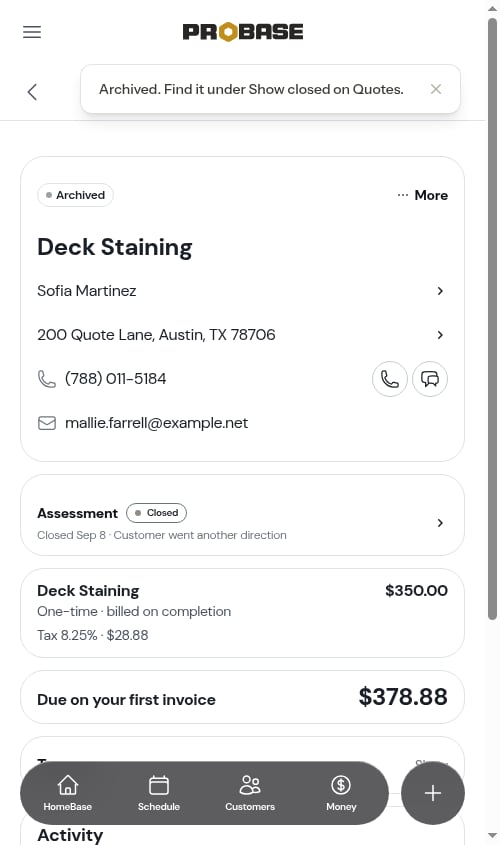The height and width of the screenshot is (845, 500).
Task: Click the $350.00 price
Action: coord(416,591)
